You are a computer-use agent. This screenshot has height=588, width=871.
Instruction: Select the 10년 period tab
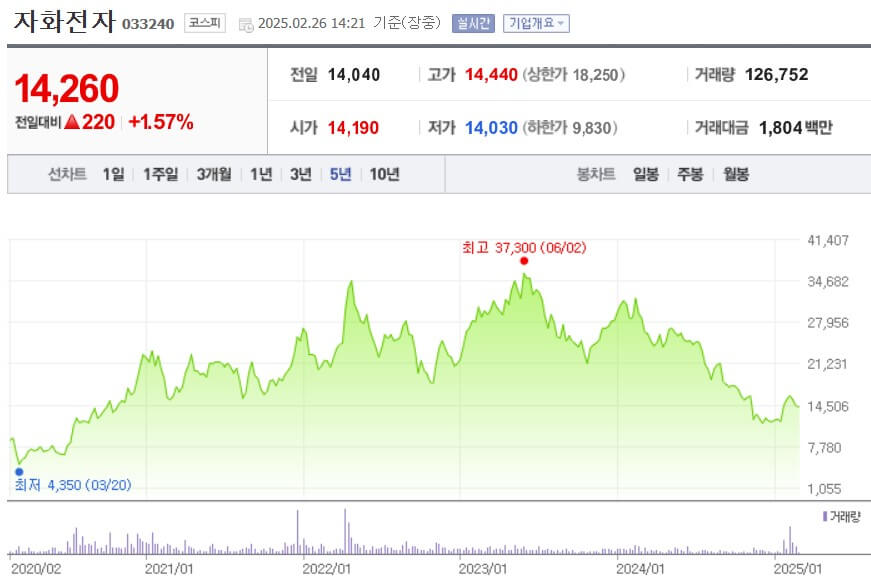pyautogui.click(x=383, y=173)
